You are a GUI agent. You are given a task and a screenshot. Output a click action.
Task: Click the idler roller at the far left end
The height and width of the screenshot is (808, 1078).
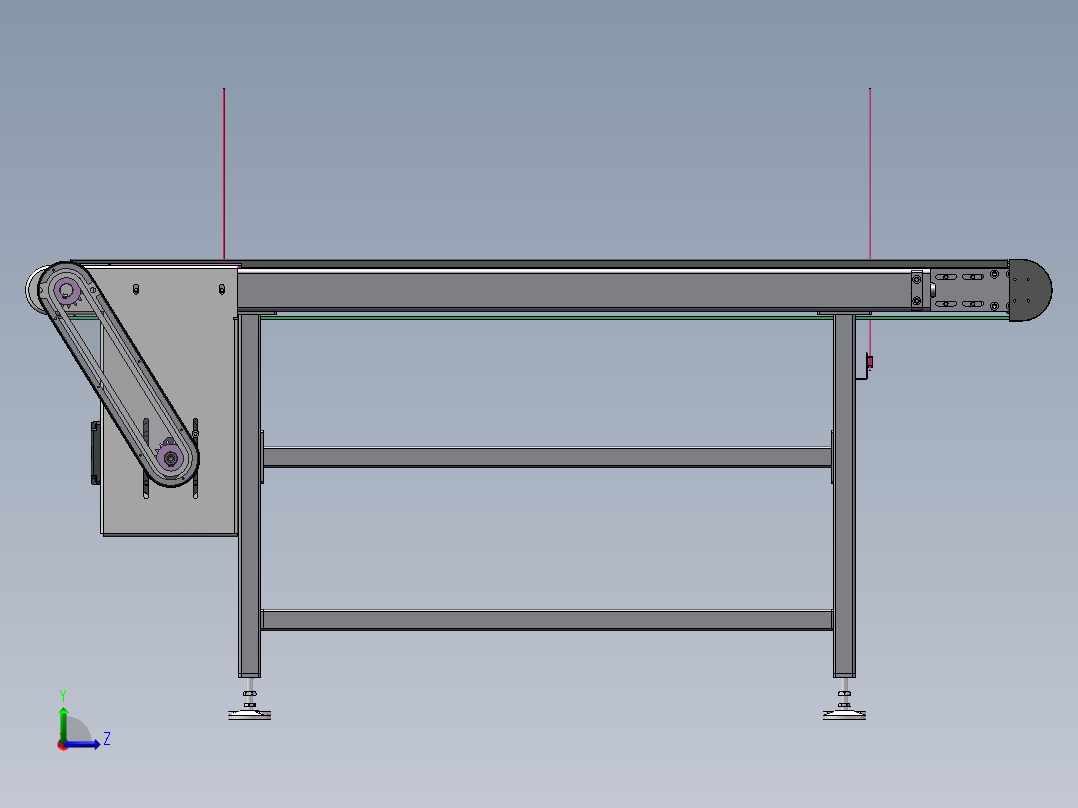click(x=37, y=288)
